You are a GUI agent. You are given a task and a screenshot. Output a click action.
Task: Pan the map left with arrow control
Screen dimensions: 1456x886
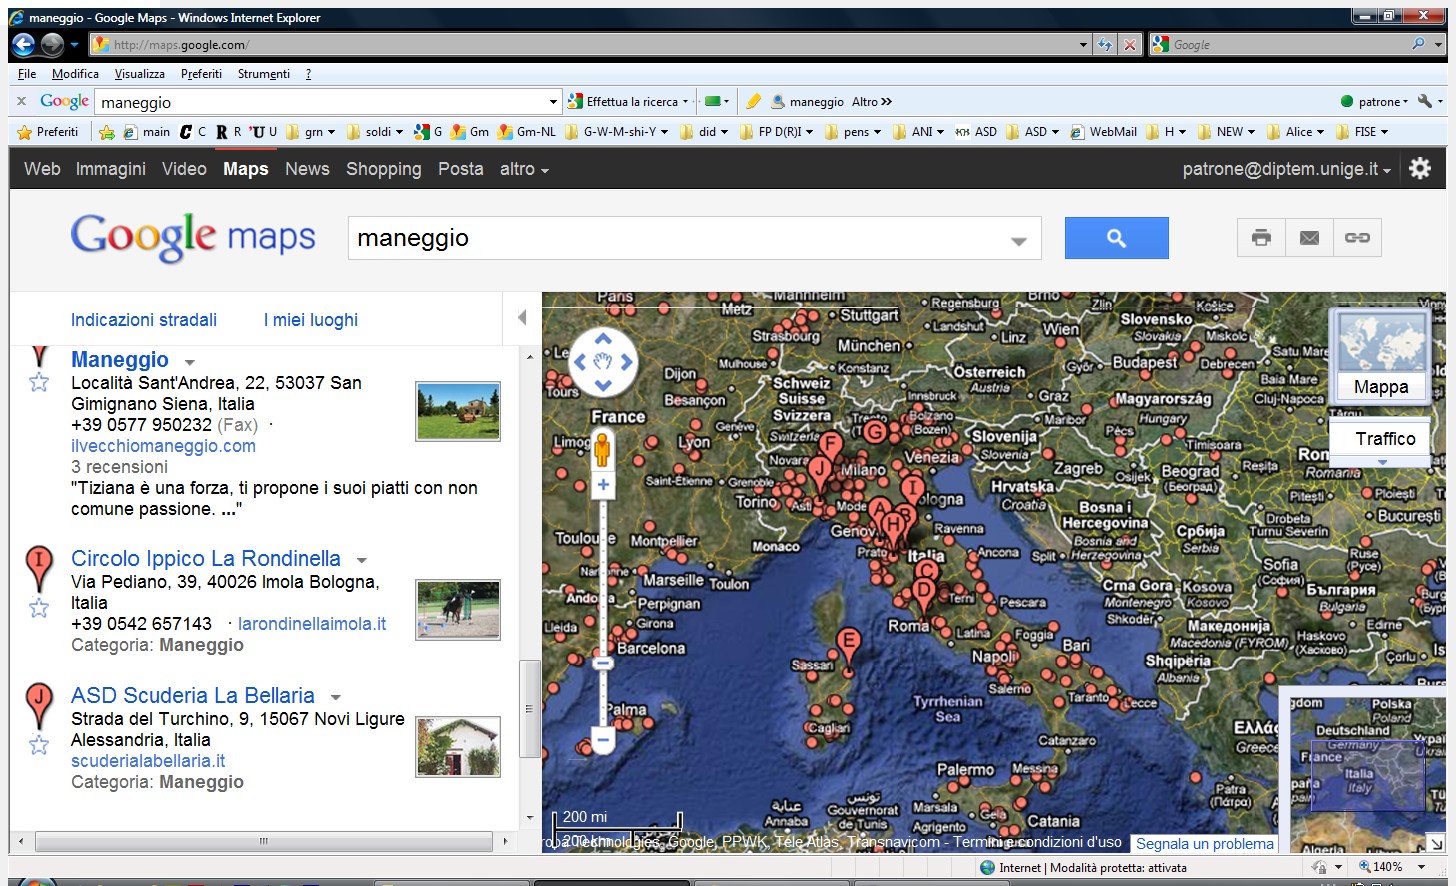(580, 362)
